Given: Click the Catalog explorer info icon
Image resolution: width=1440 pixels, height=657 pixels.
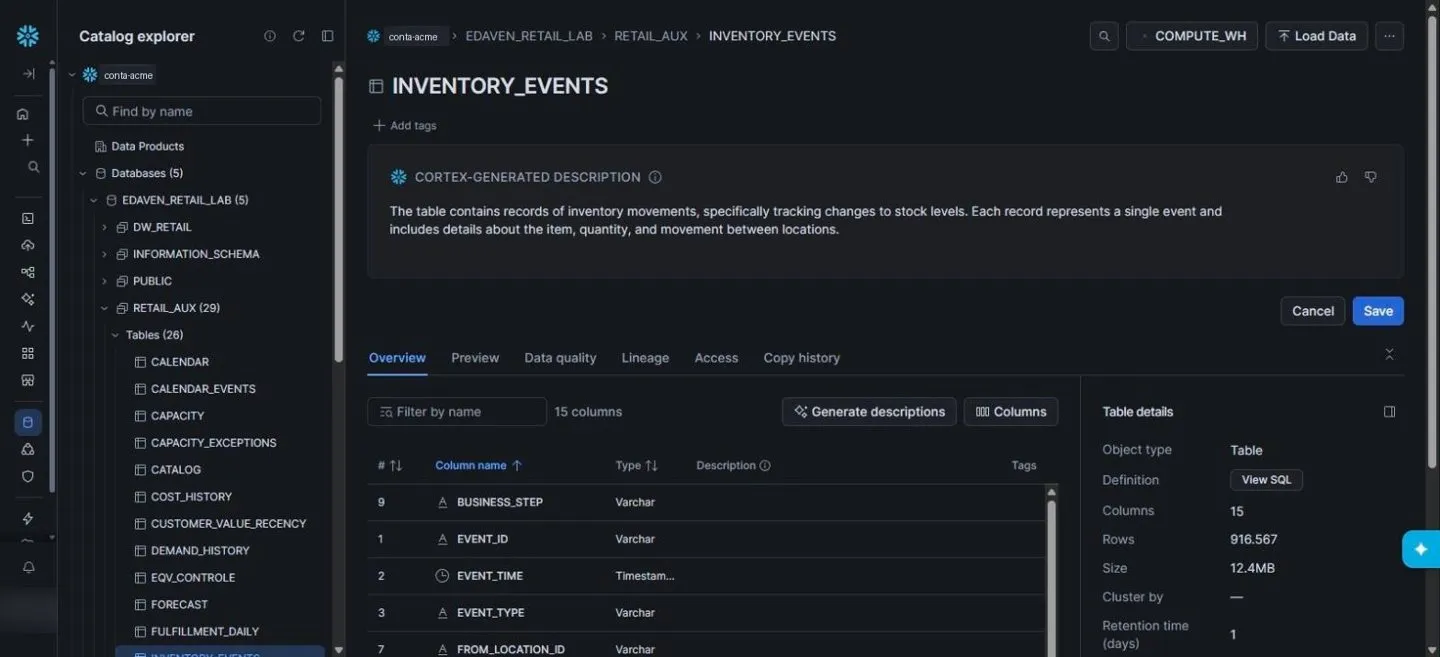Looking at the screenshot, I should pyautogui.click(x=270, y=36).
